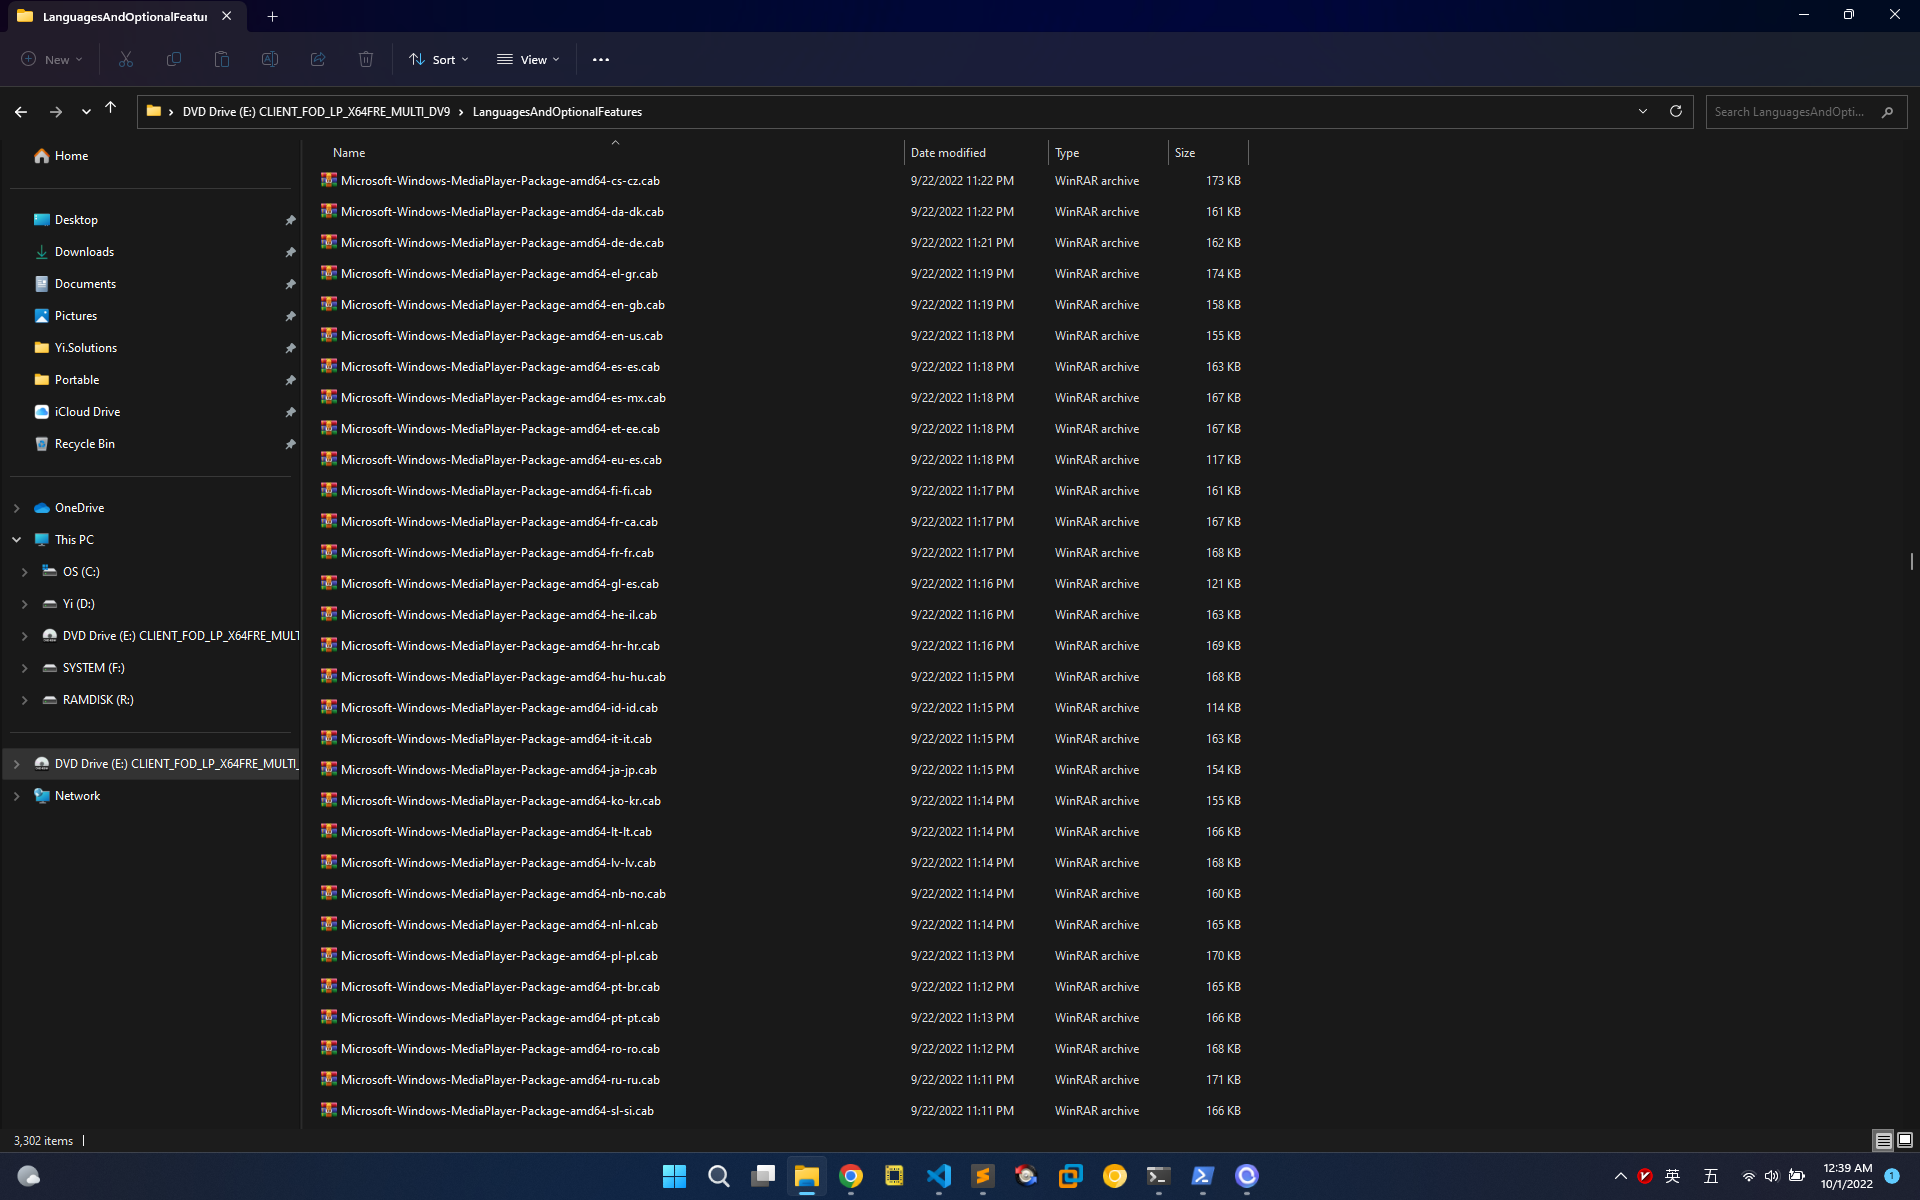Click the Rename icon in toolbar
Image resolution: width=1920 pixels, height=1200 pixels.
click(x=270, y=60)
